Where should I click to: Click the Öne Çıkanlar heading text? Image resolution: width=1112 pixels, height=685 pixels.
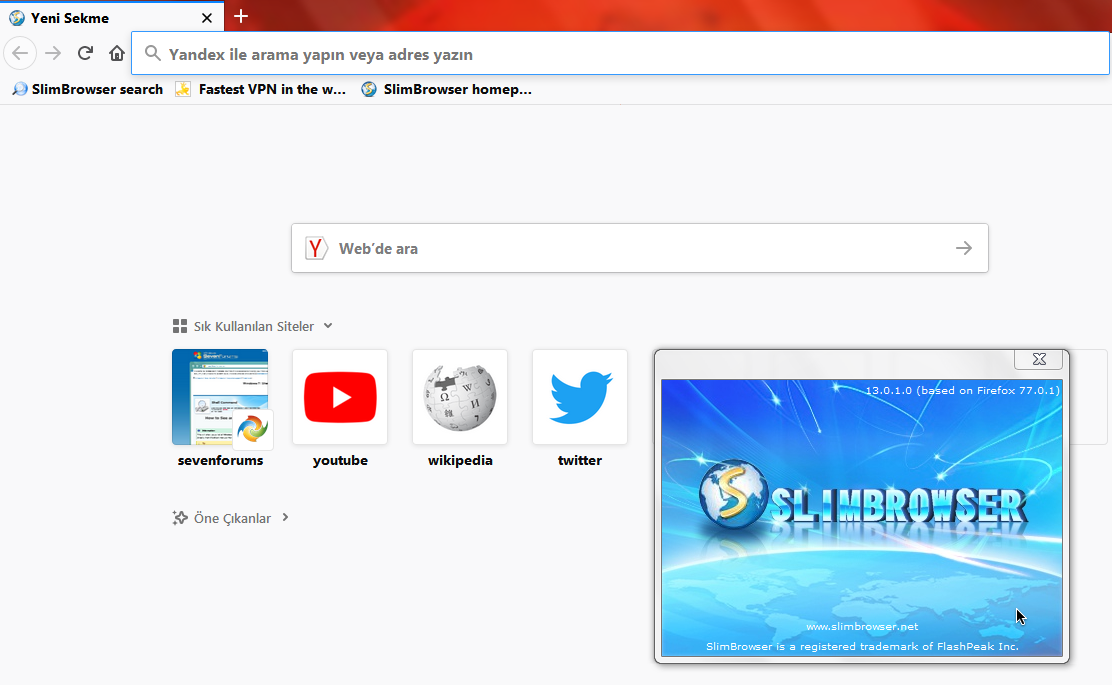pyautogui.click(x=233, y=518)
